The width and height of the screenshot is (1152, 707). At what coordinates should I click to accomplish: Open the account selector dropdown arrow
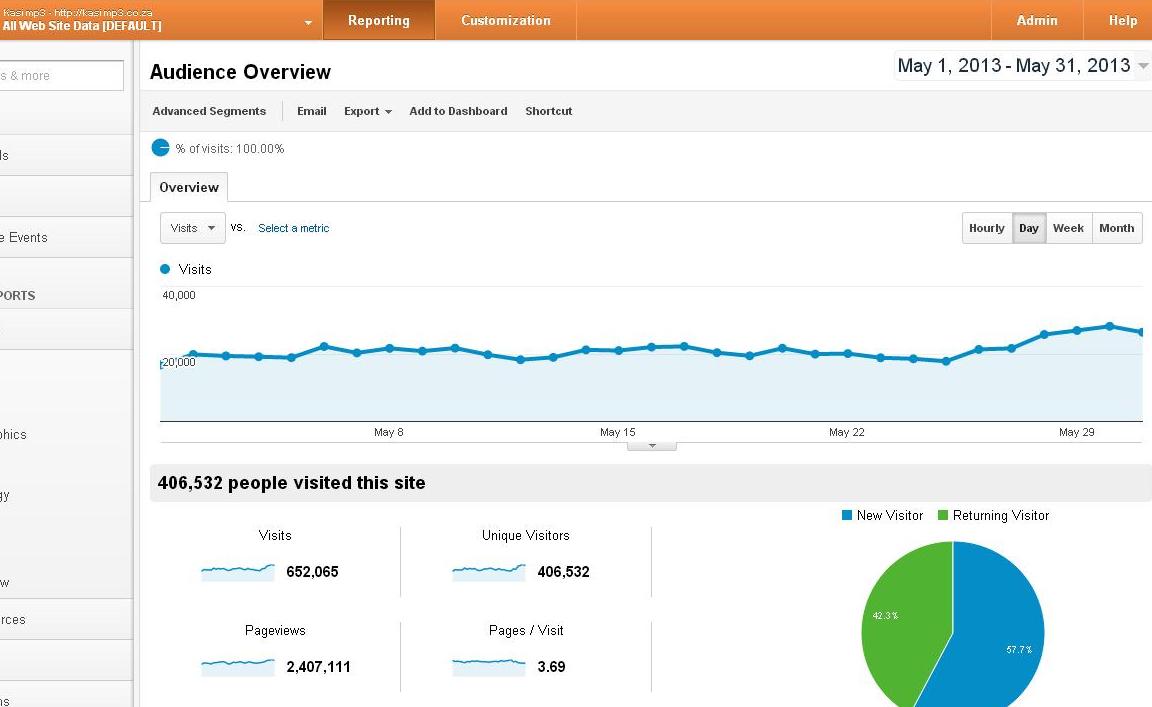[308, 23]
